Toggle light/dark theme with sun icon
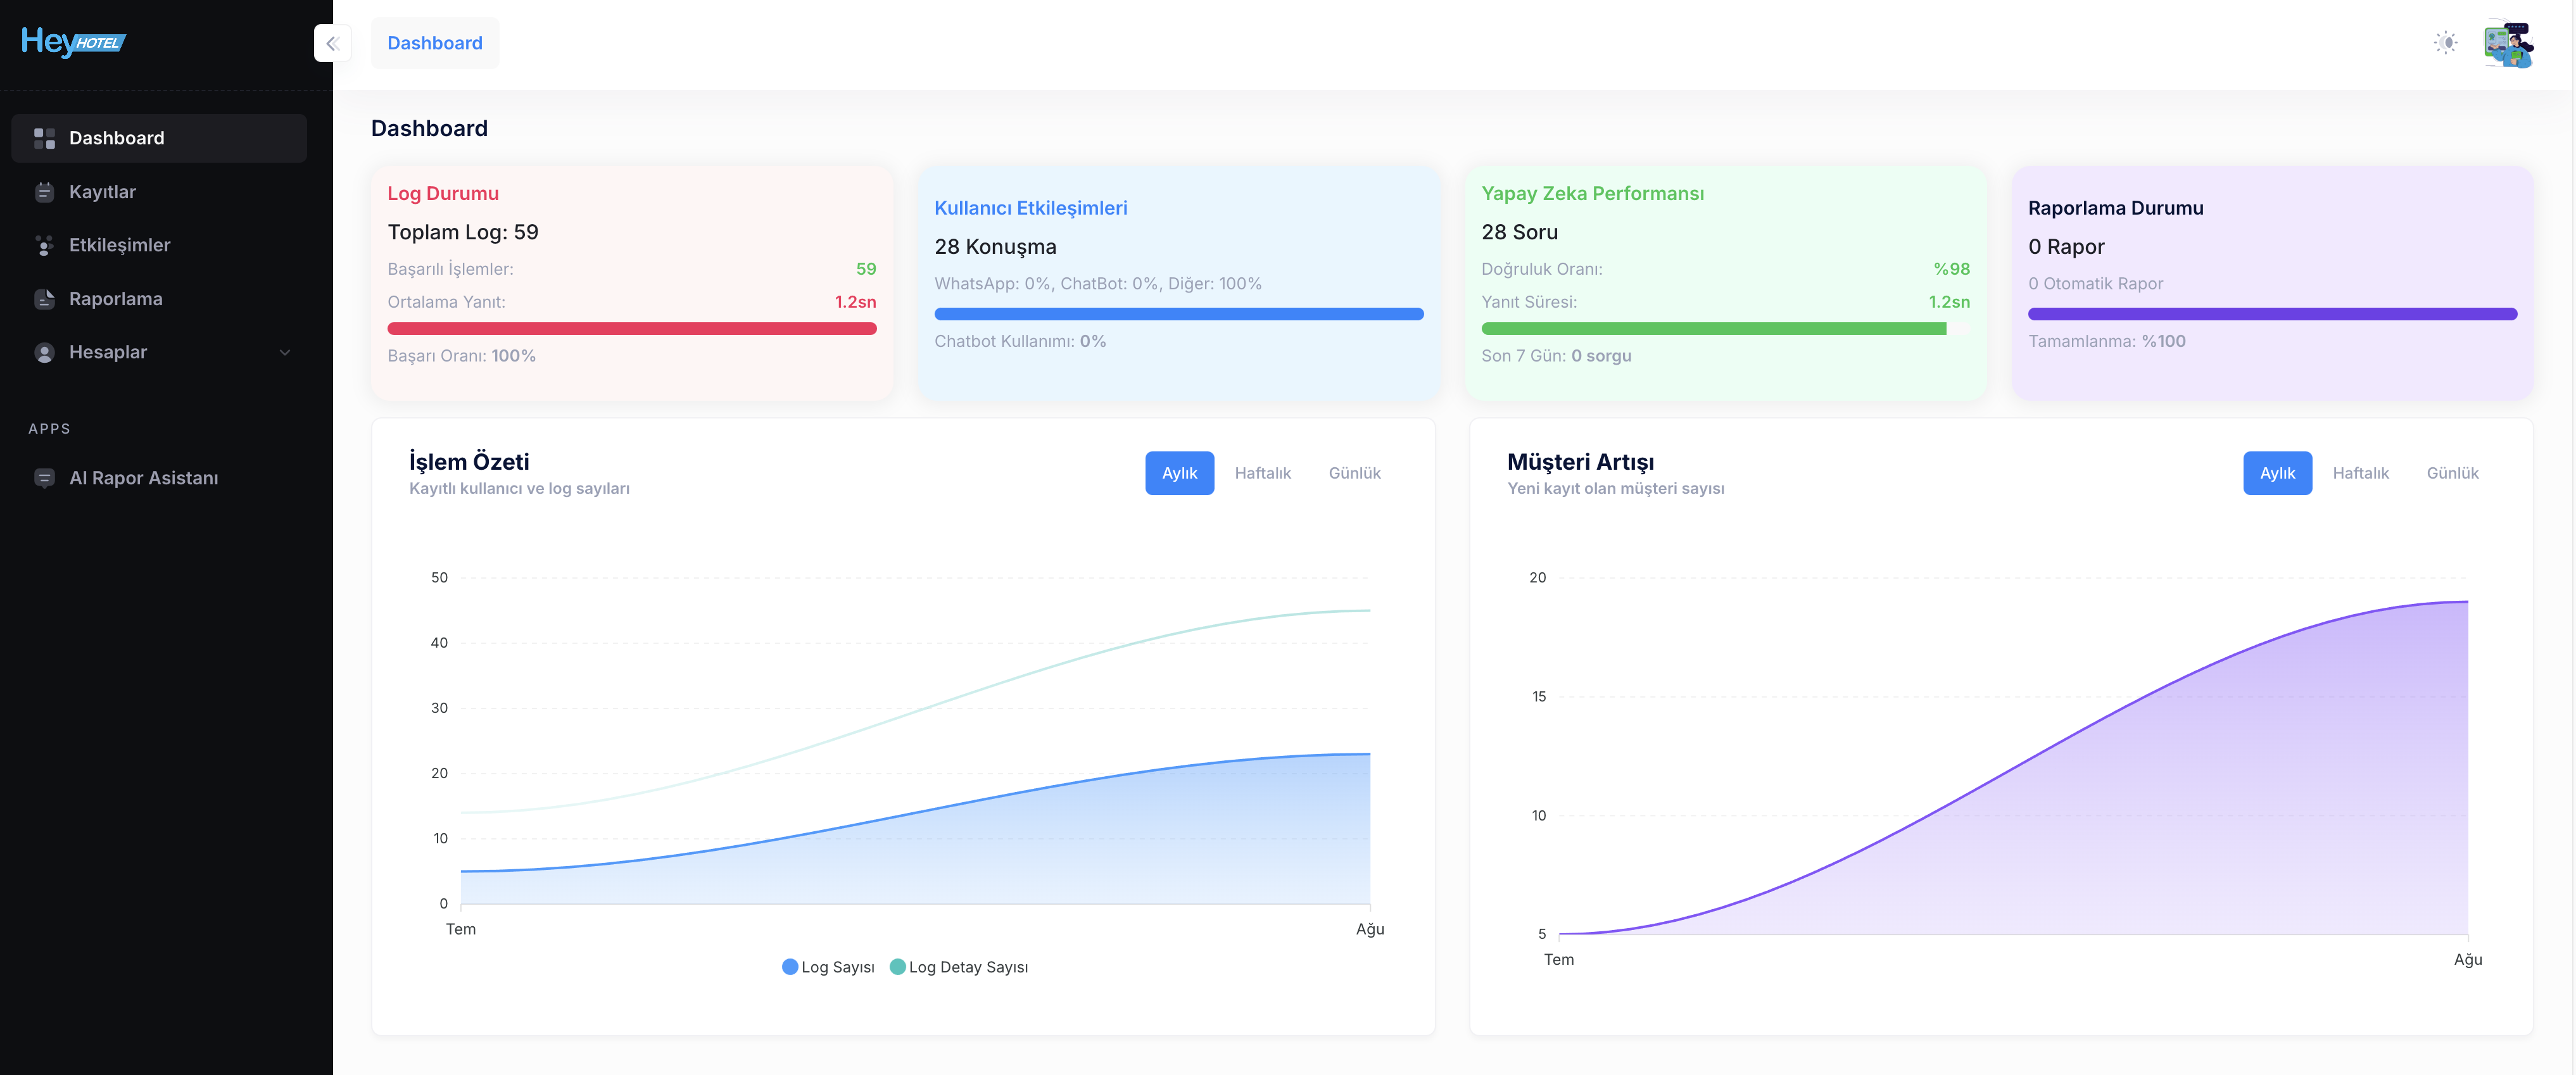2576x1075 pixels. [2445, 43]
